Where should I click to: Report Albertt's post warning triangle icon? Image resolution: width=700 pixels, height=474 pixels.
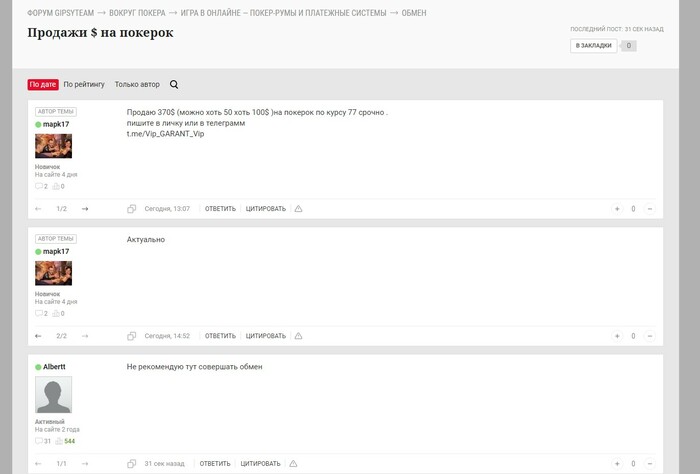pos(293,464)
